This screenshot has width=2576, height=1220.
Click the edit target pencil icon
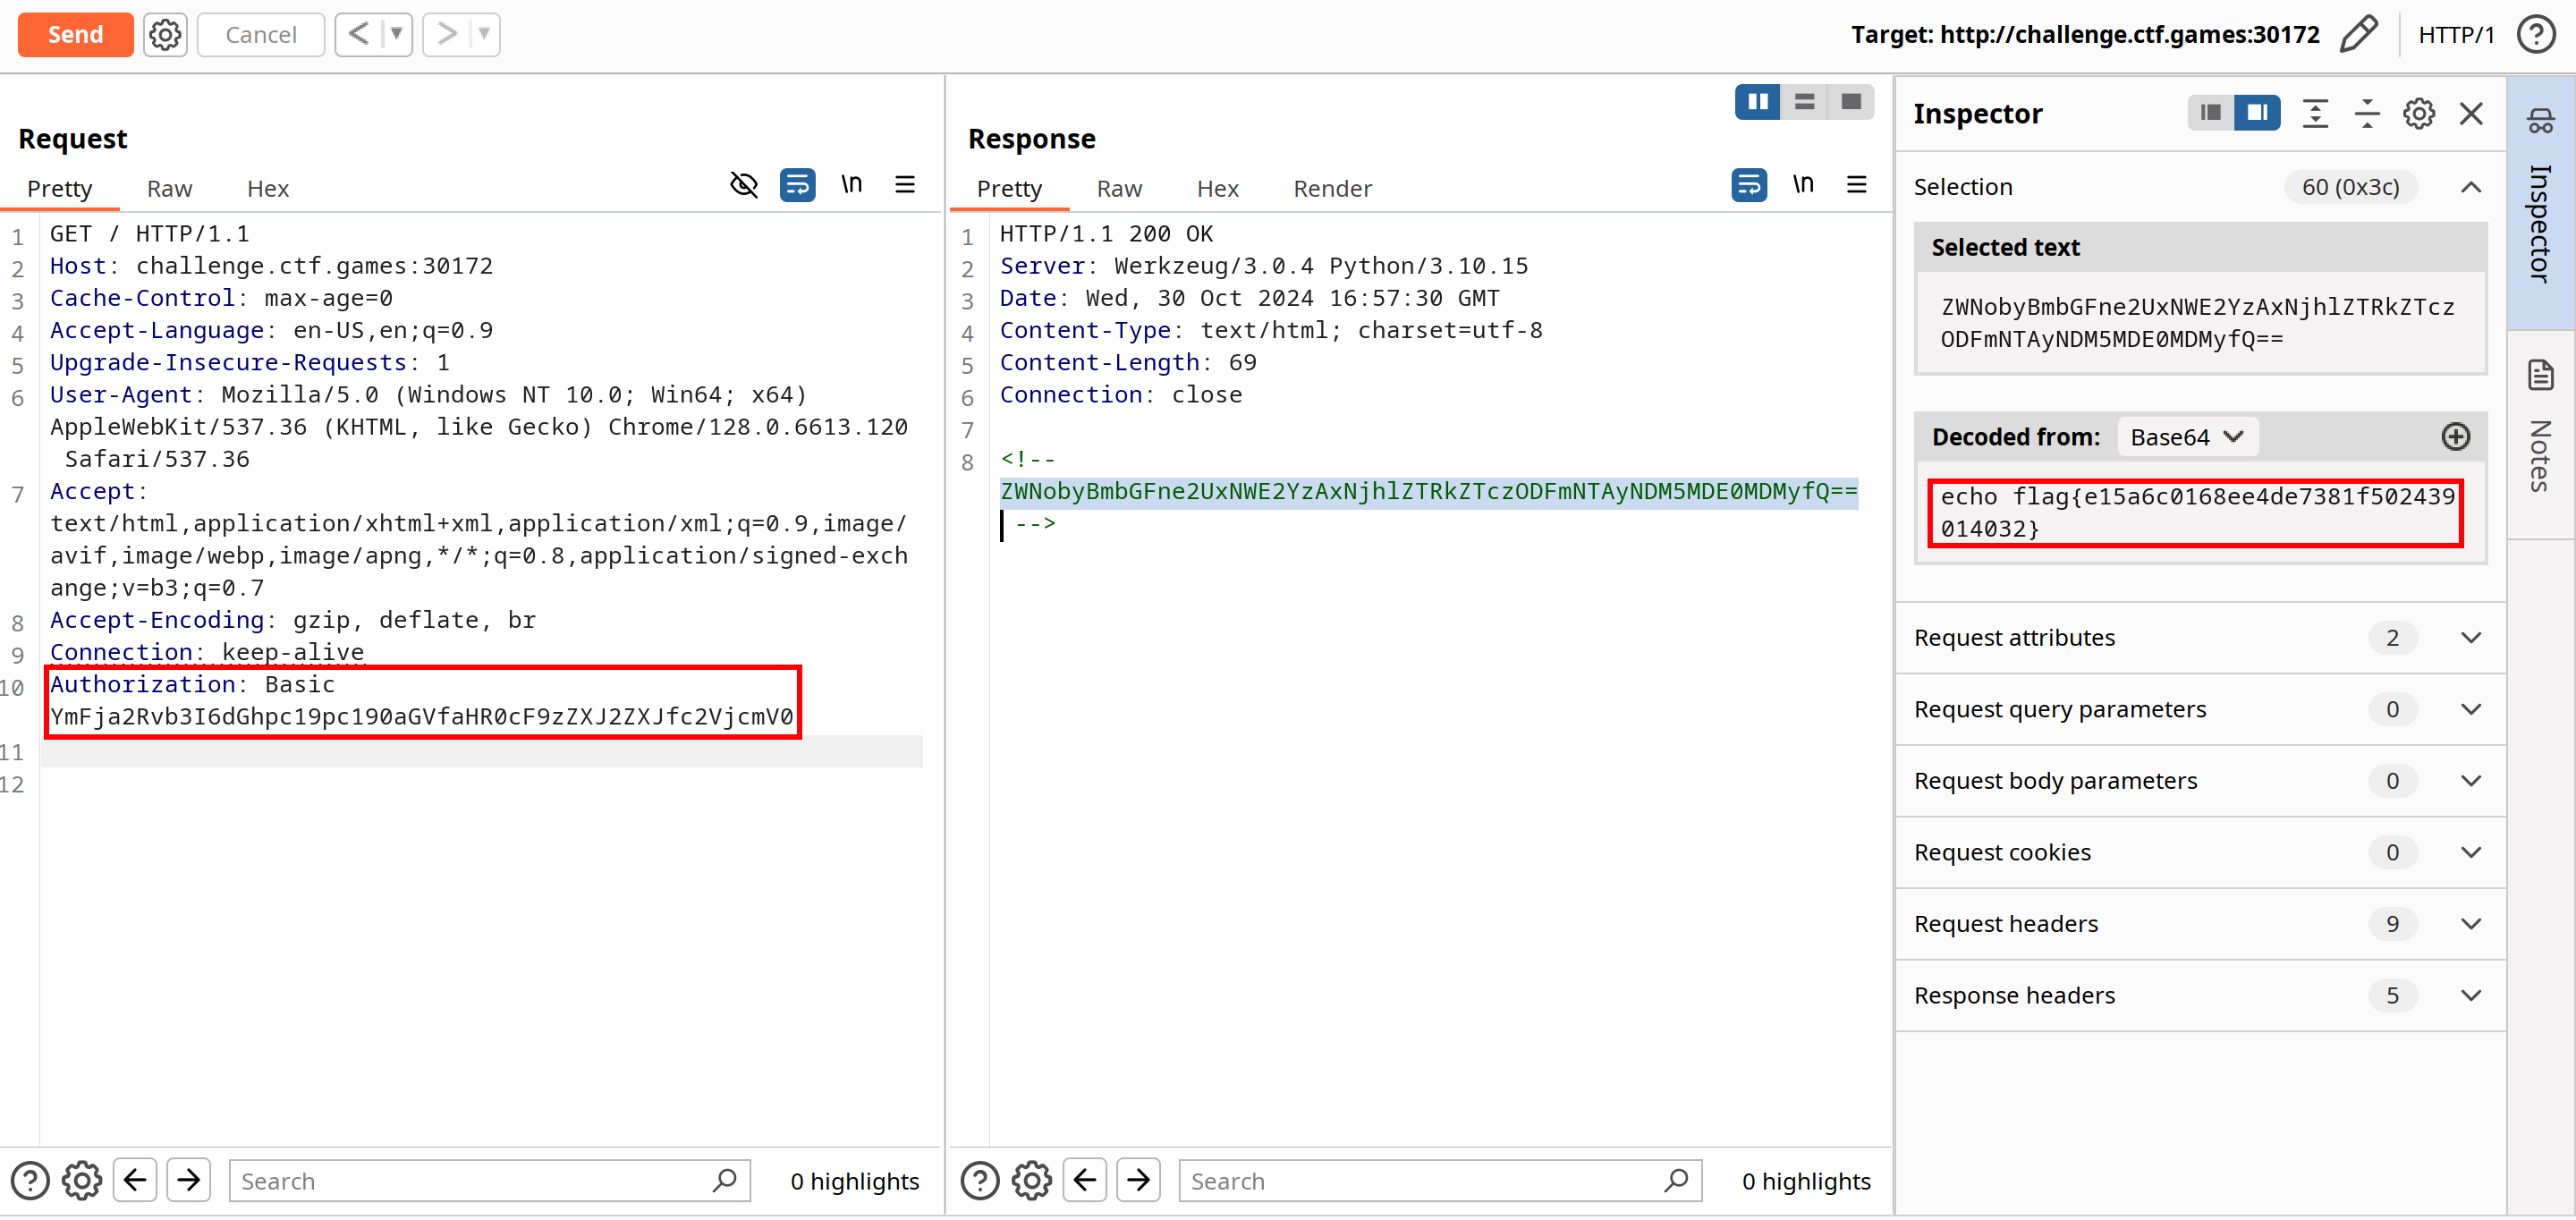click(x=2357, y=34)
